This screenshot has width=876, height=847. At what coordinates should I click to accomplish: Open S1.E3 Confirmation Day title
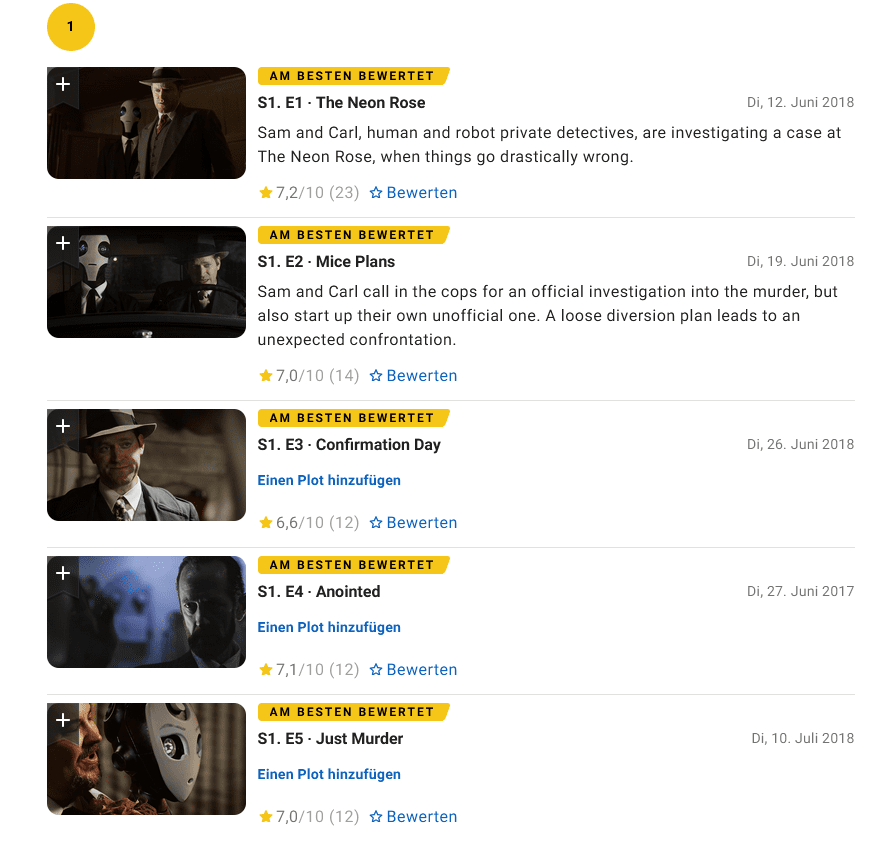pos(349,445)
